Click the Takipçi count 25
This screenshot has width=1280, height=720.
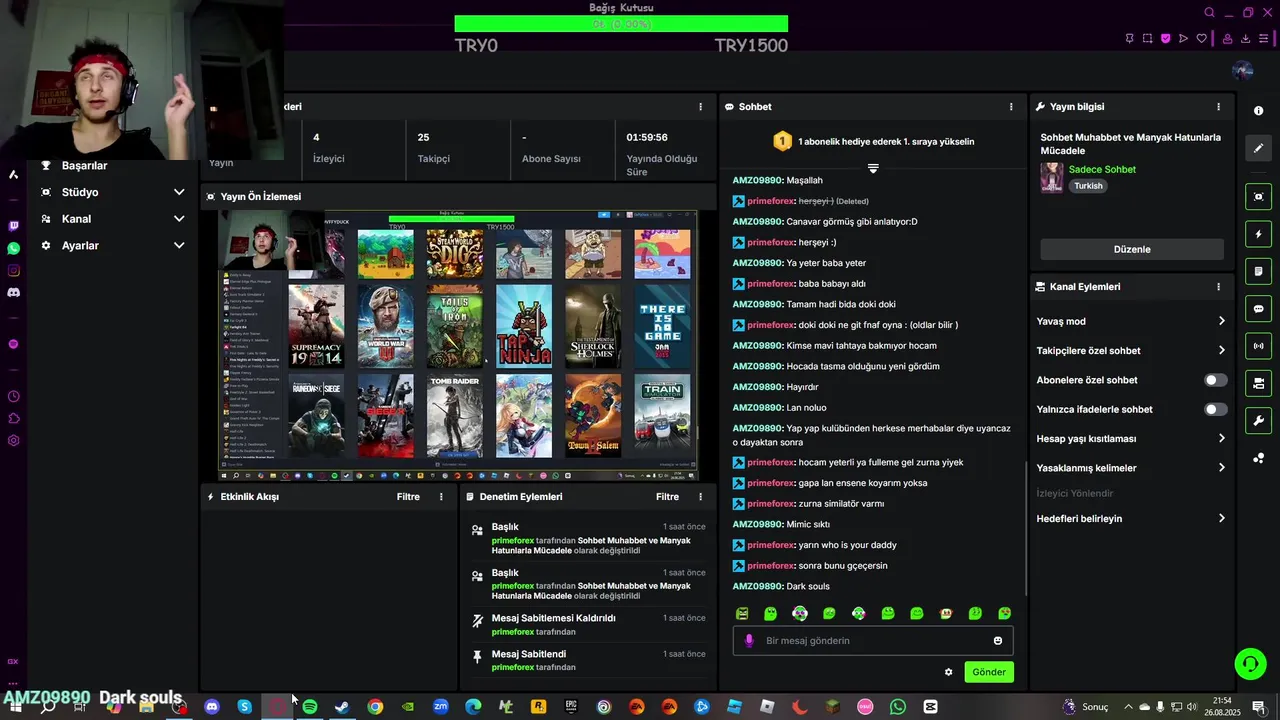(x=423, y=138)
